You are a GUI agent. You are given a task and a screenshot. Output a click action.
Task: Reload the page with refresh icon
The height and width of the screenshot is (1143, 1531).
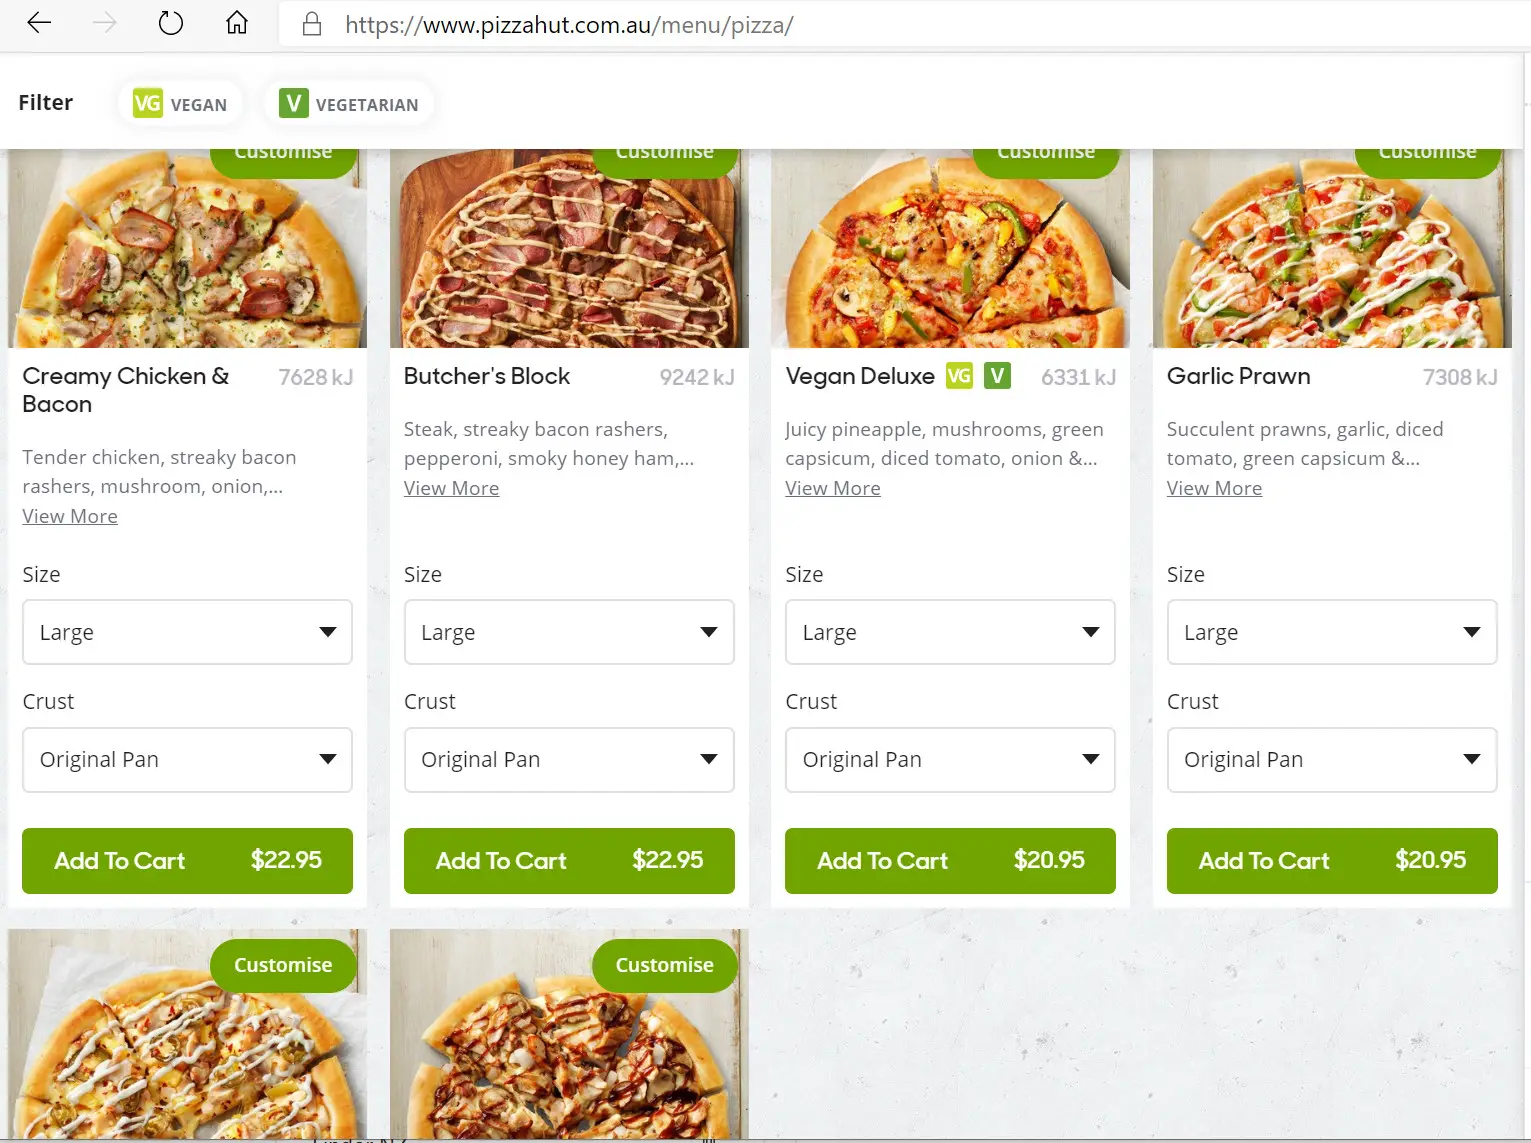[x=171, y=23]
